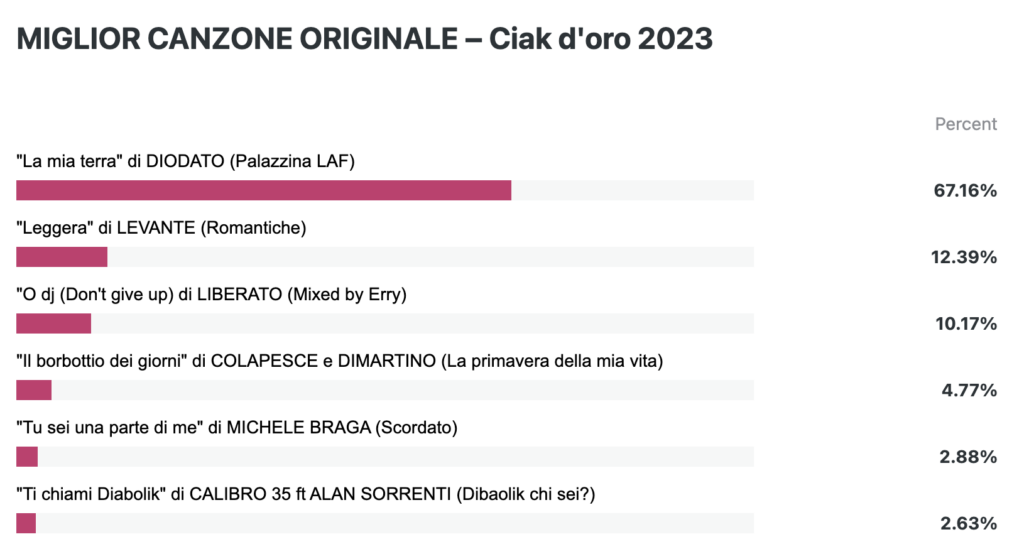Select the "O dj" di LIBERATO label
The height and width of the screenshot is (554, 1024).
click(x=212, y=295)
